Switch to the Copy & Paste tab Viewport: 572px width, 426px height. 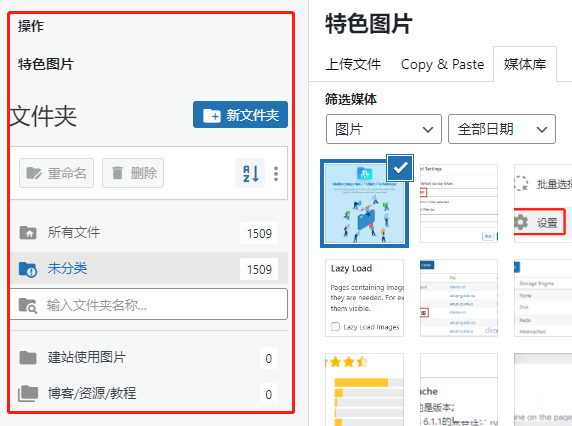click(442, 65)
